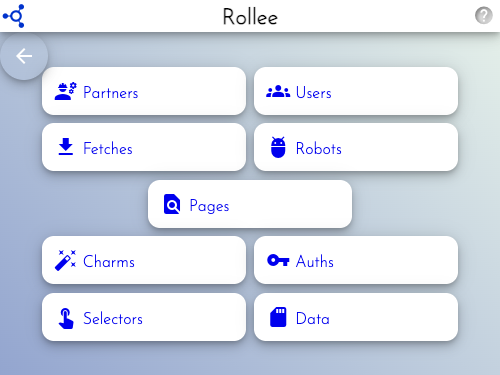
Task: Click the Charms magic wand icon
Action: click(x=66, y=260)
